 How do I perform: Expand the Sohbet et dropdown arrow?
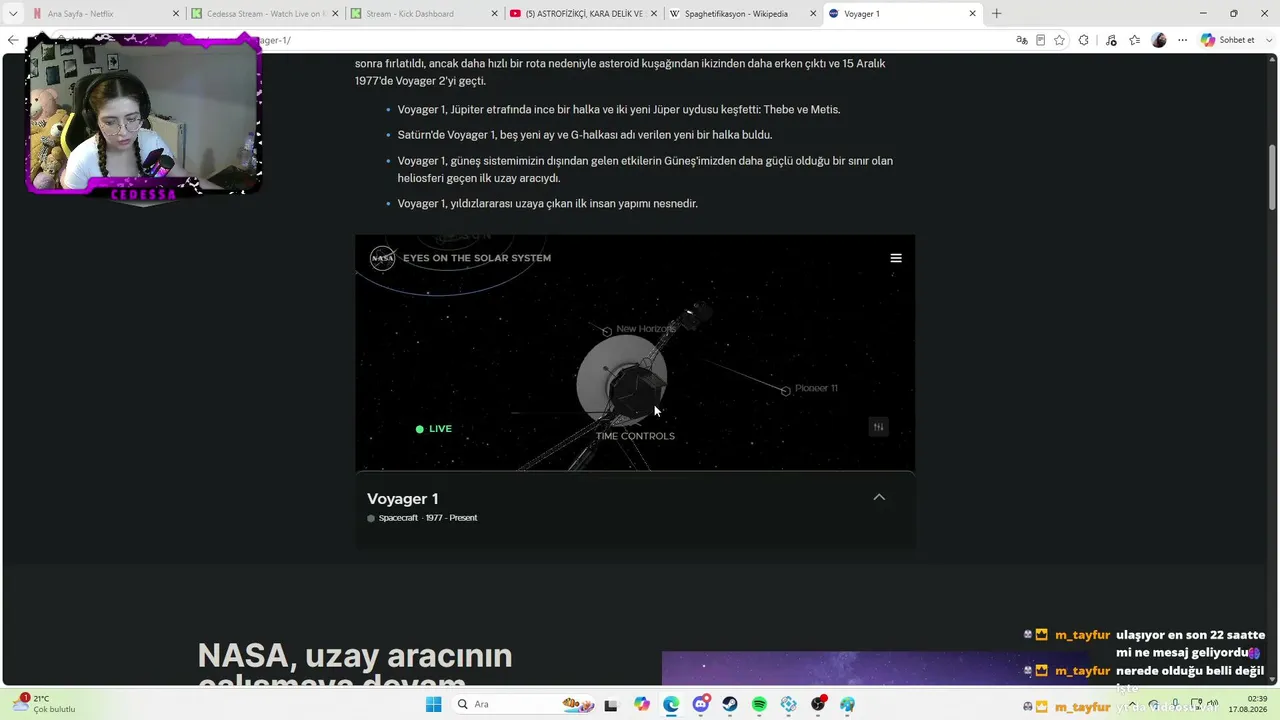1269,40
